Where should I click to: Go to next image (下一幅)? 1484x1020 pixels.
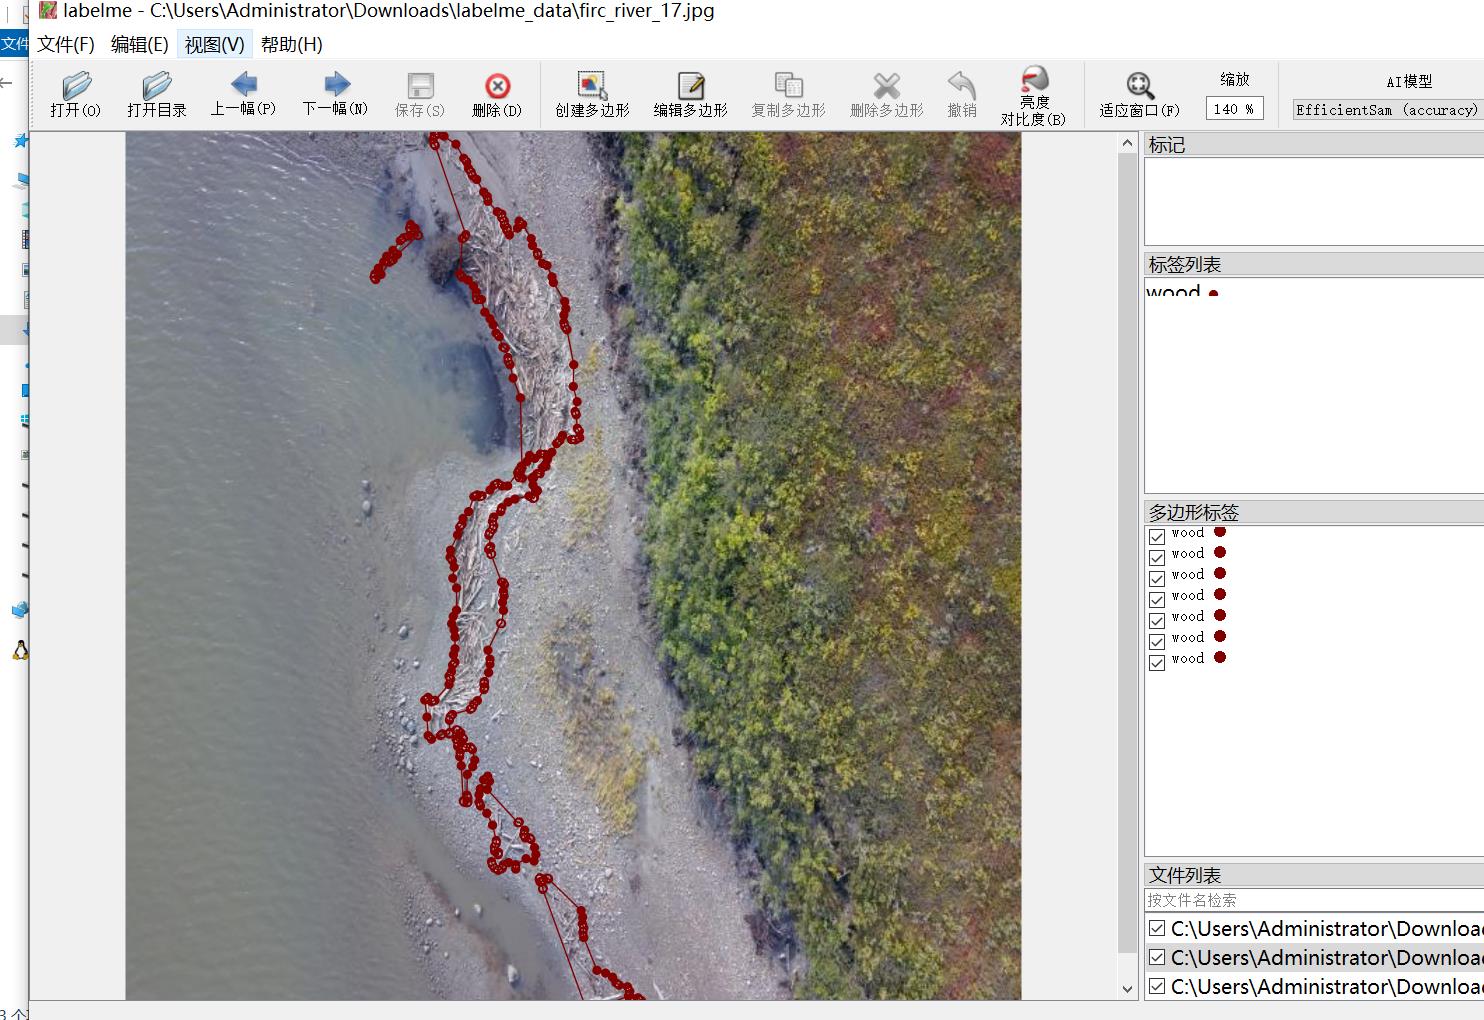coord(336,86)
